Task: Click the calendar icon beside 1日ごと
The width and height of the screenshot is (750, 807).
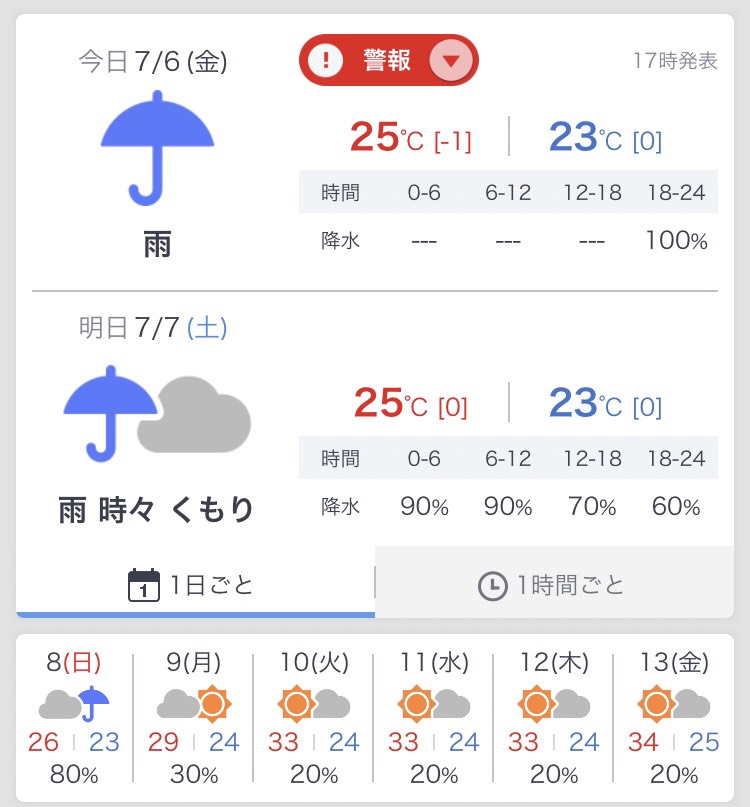Action: pyautogui.click(x=144, y=585)
